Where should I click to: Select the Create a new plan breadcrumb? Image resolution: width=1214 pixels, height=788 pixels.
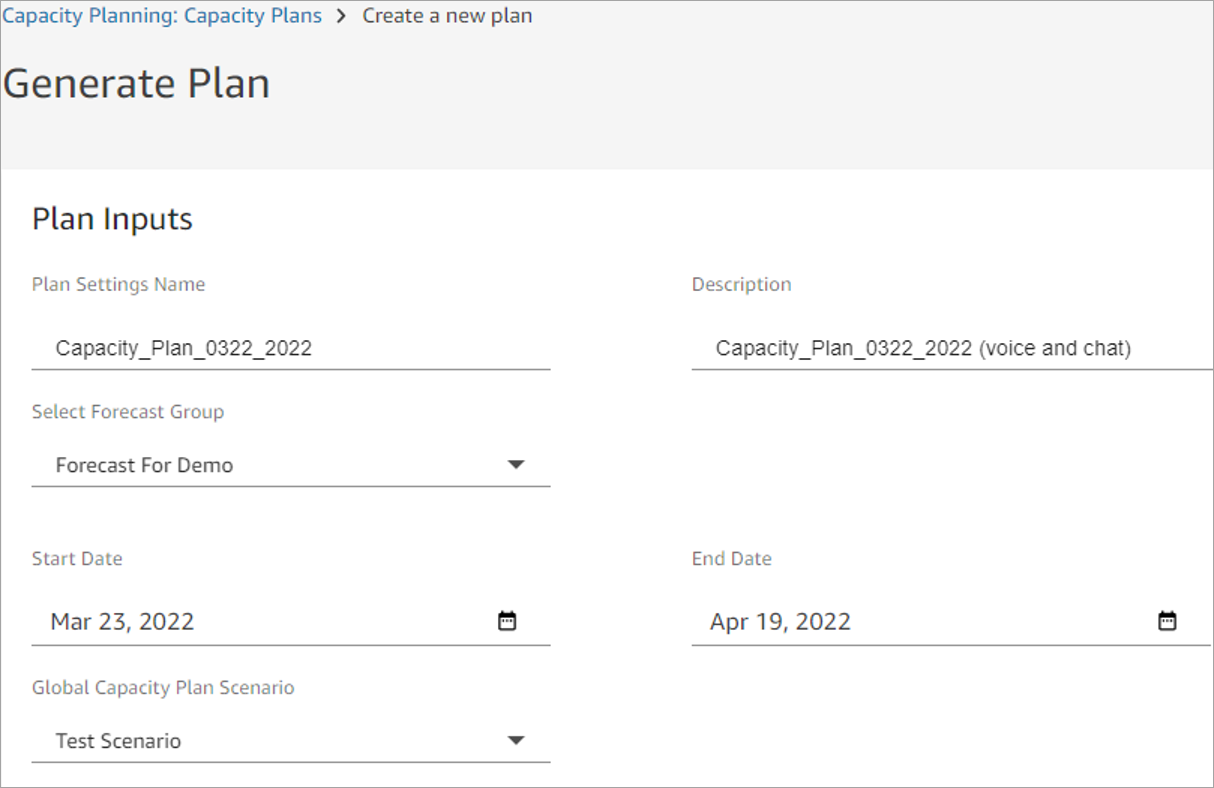(x=447, y=16)
